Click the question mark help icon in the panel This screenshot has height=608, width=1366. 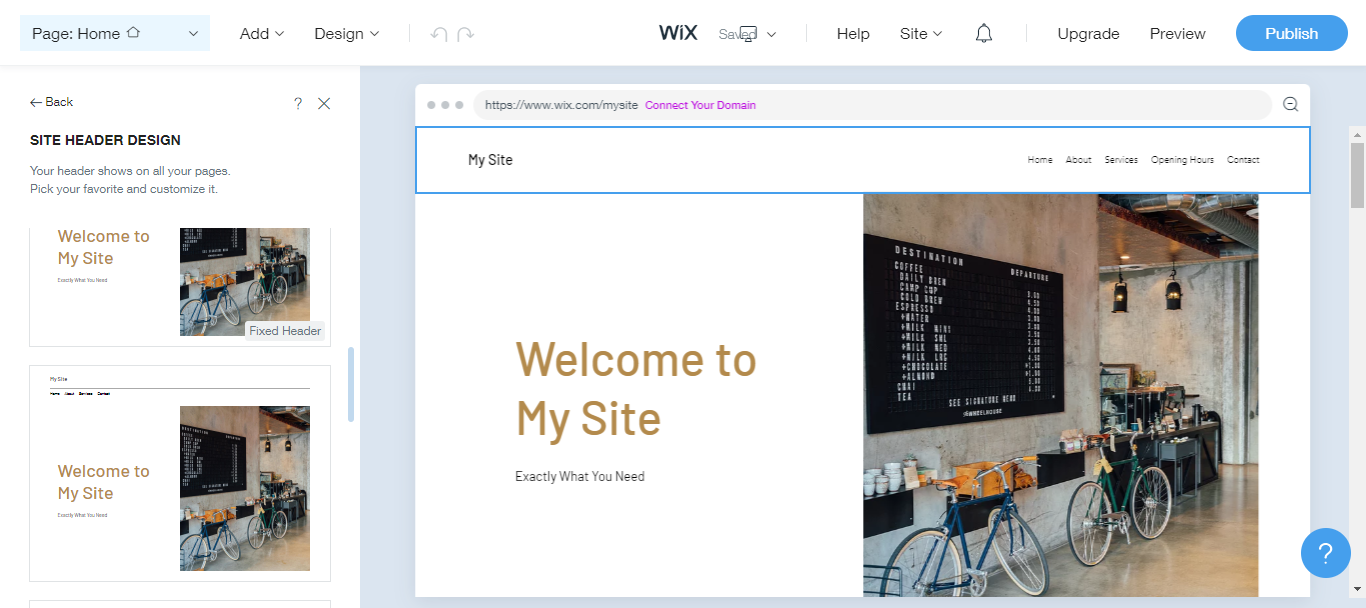(298, 103)
